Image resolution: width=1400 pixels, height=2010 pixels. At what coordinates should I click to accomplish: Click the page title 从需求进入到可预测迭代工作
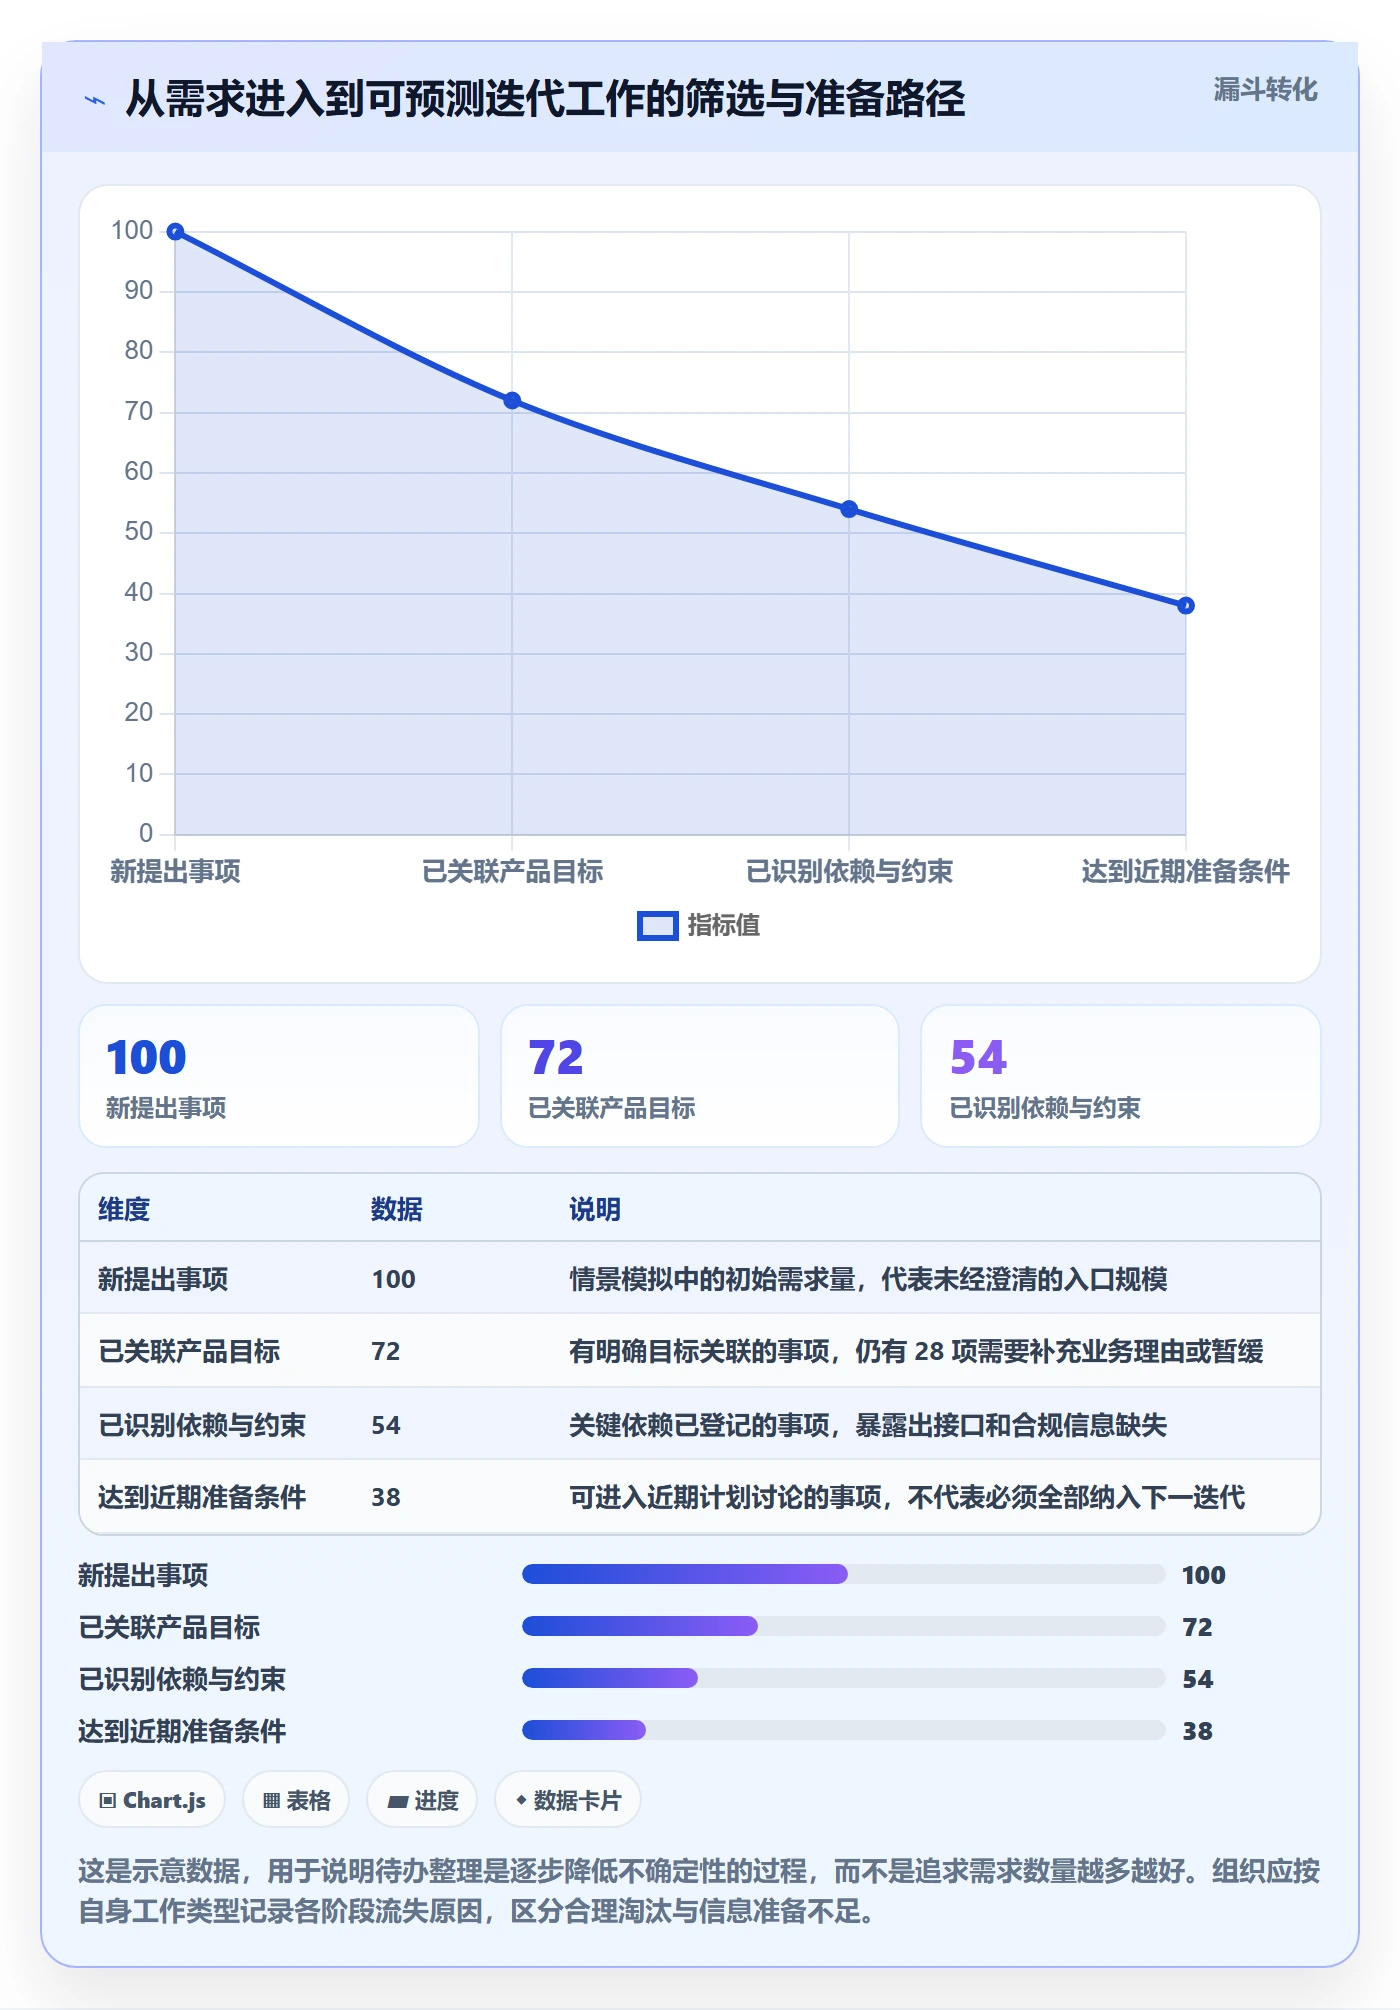point(545,99)
